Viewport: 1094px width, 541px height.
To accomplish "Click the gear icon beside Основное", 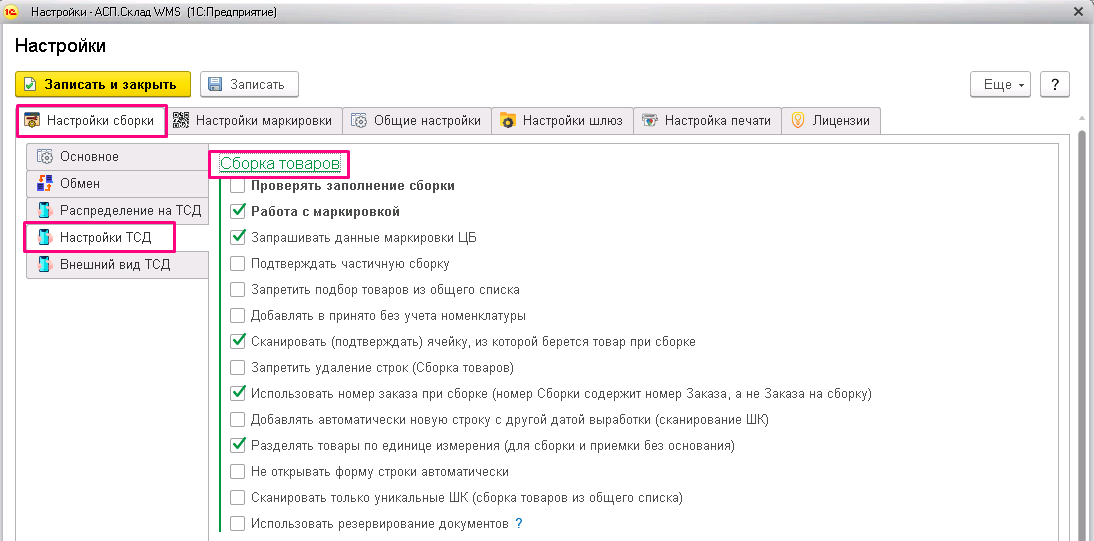I will point(45,156).
